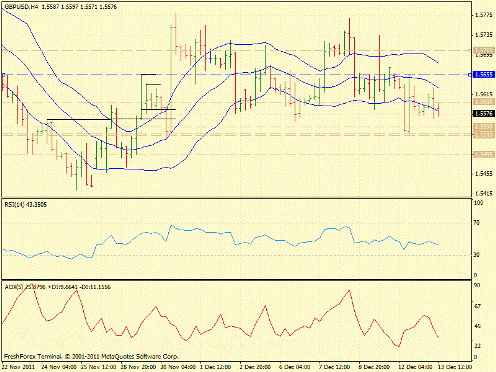This screenshot has height=372, width=496.
Task: Click the 12 Dec 04:00 time label
Action: (x=416, y=367)
